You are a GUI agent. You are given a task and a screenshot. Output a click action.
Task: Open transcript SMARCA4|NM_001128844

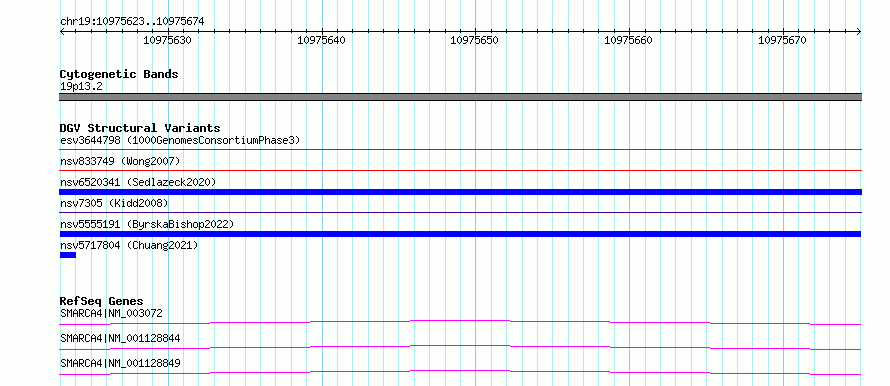click(120, 339)
